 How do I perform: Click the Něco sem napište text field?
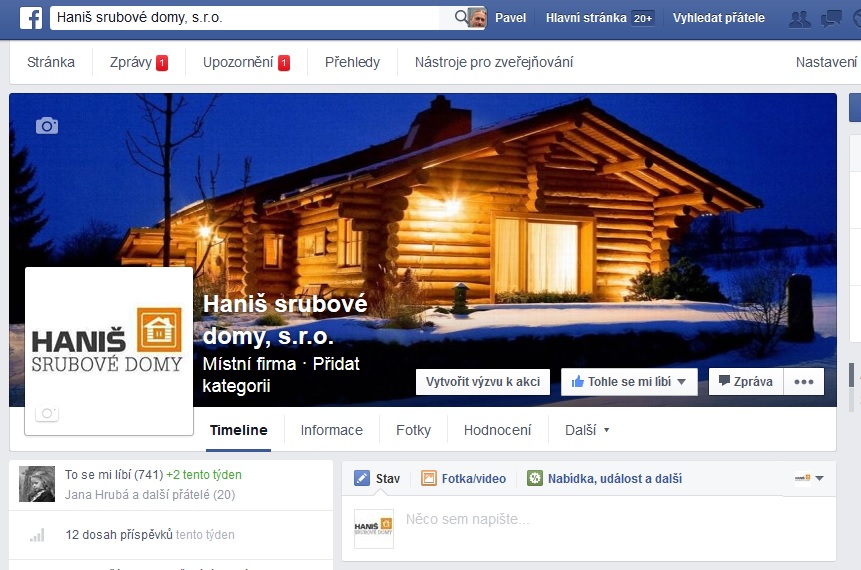[615, 519]
